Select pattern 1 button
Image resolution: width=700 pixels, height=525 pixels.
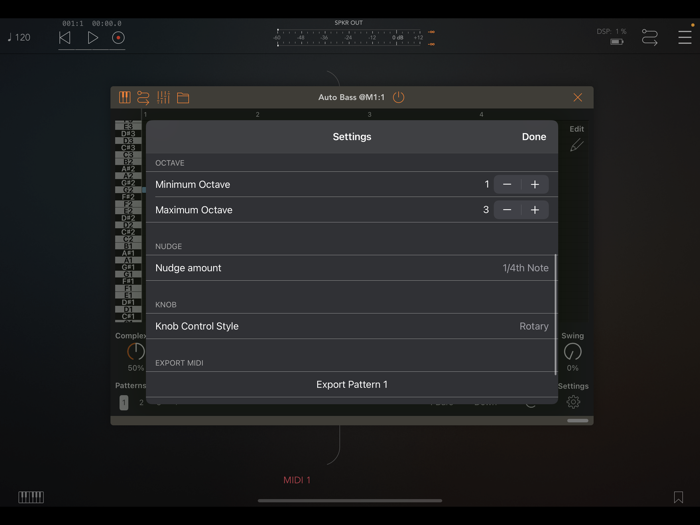click(x=124, y=403)
